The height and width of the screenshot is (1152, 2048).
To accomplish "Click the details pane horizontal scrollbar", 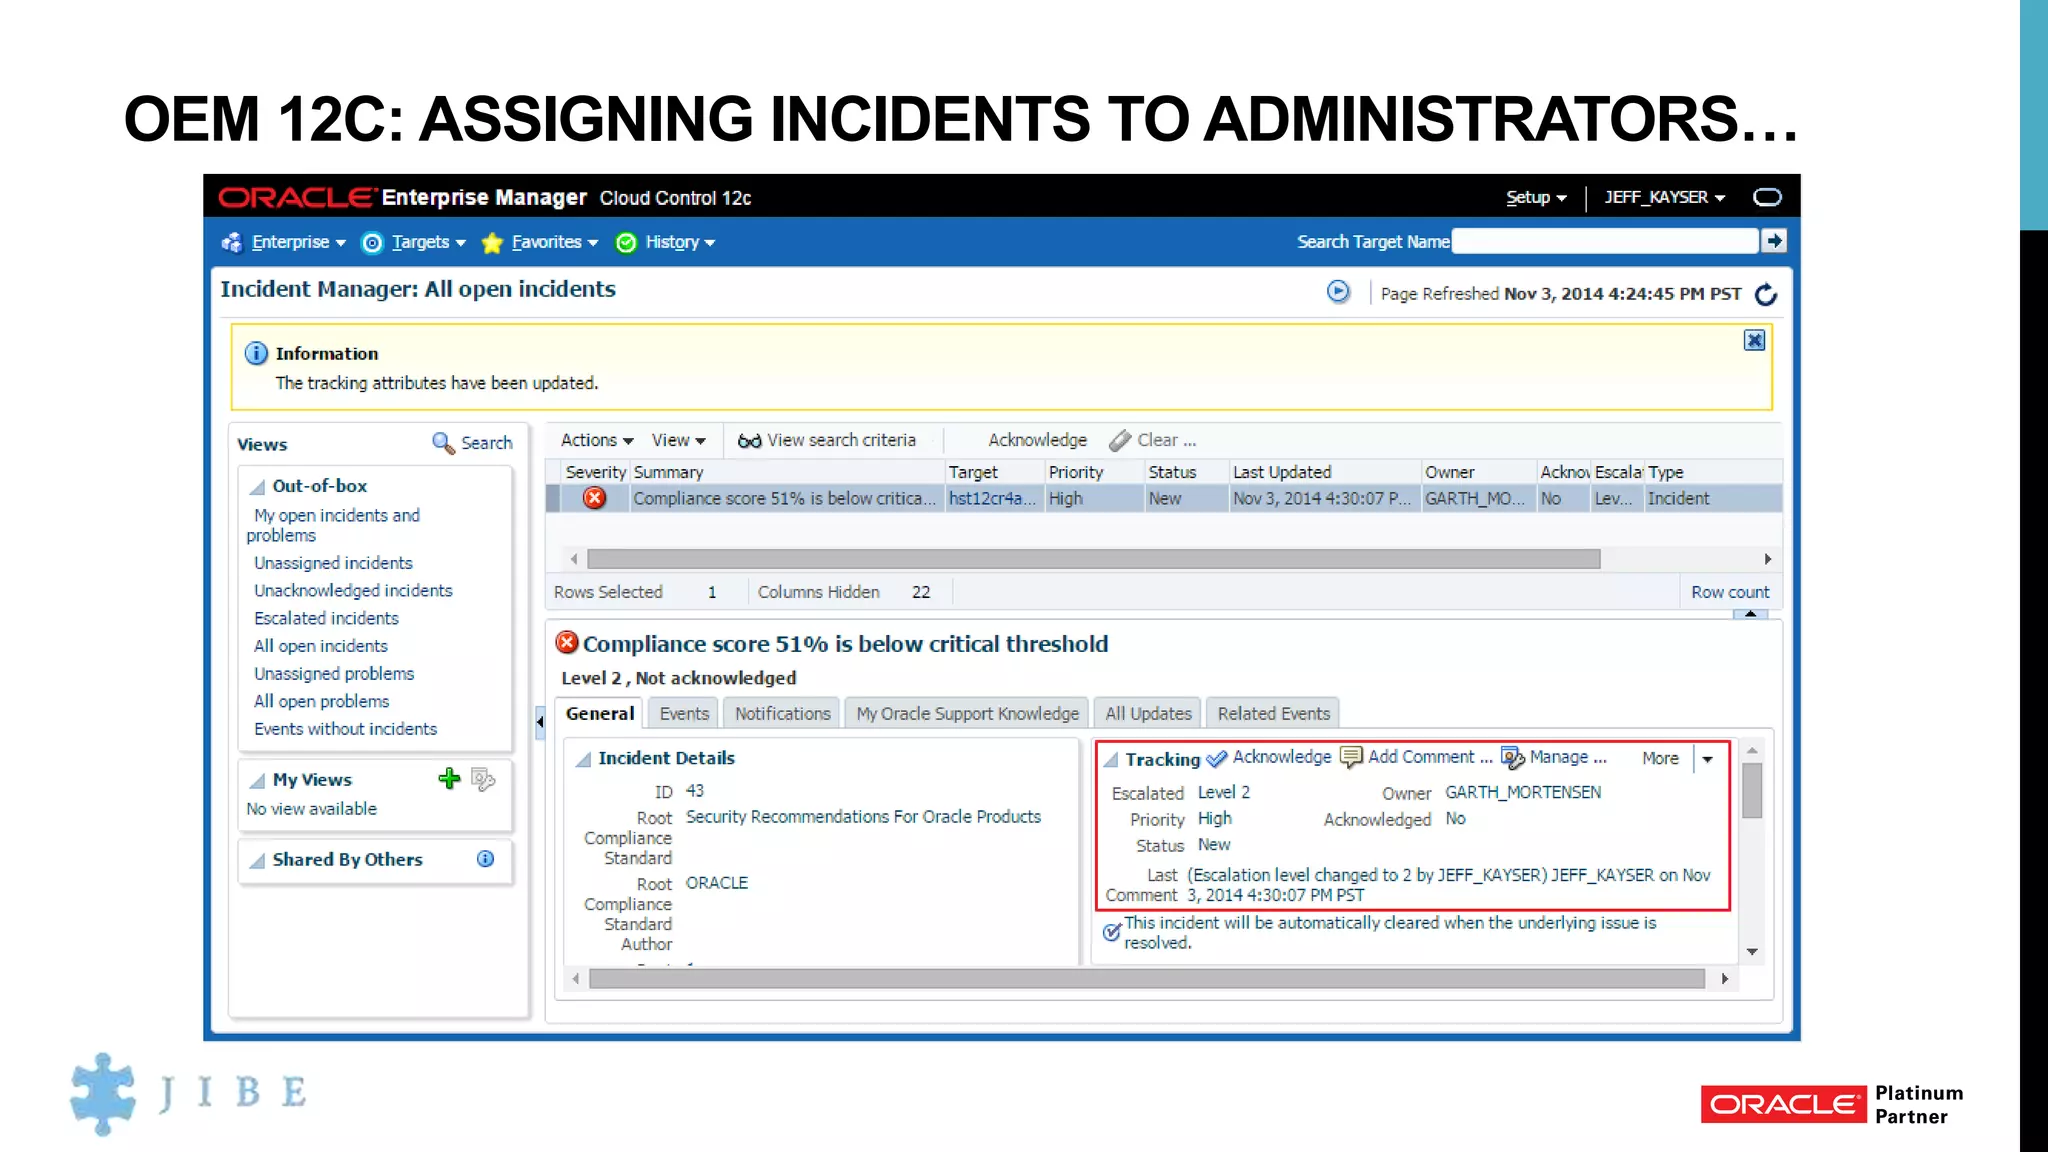I will [x=1147, y=979].
